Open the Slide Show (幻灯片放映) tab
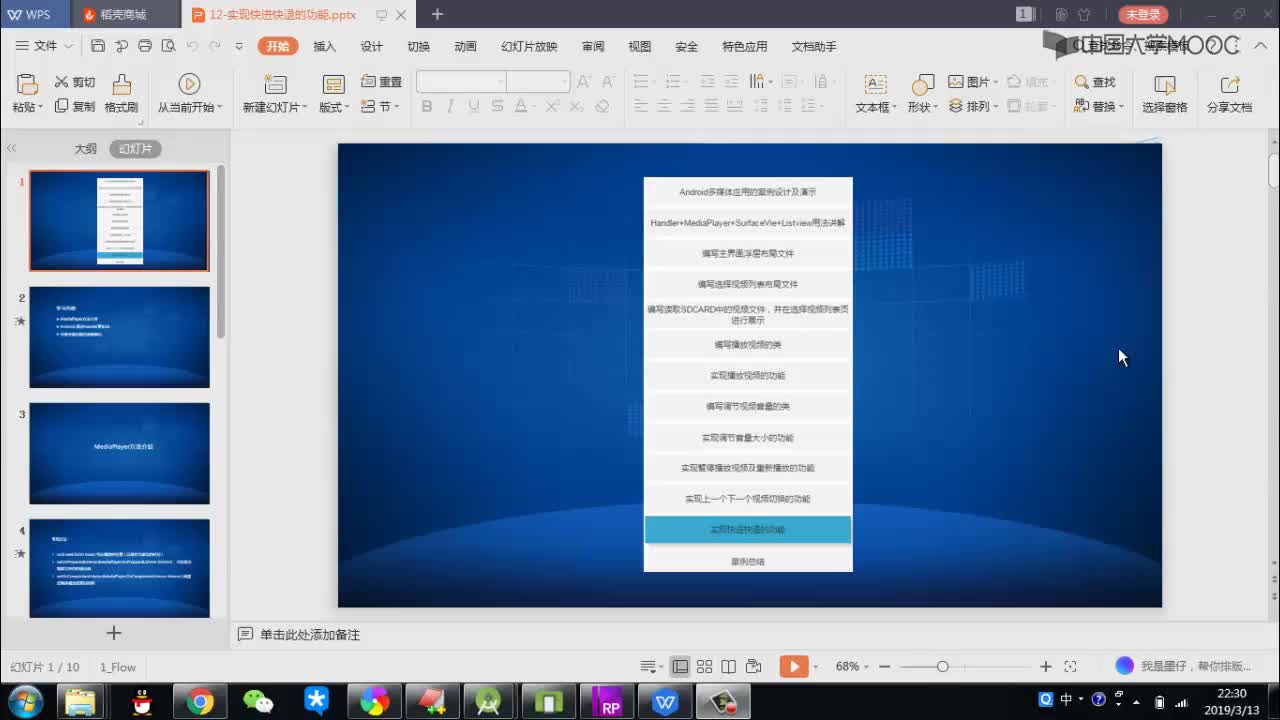 [x=529, y=46]
